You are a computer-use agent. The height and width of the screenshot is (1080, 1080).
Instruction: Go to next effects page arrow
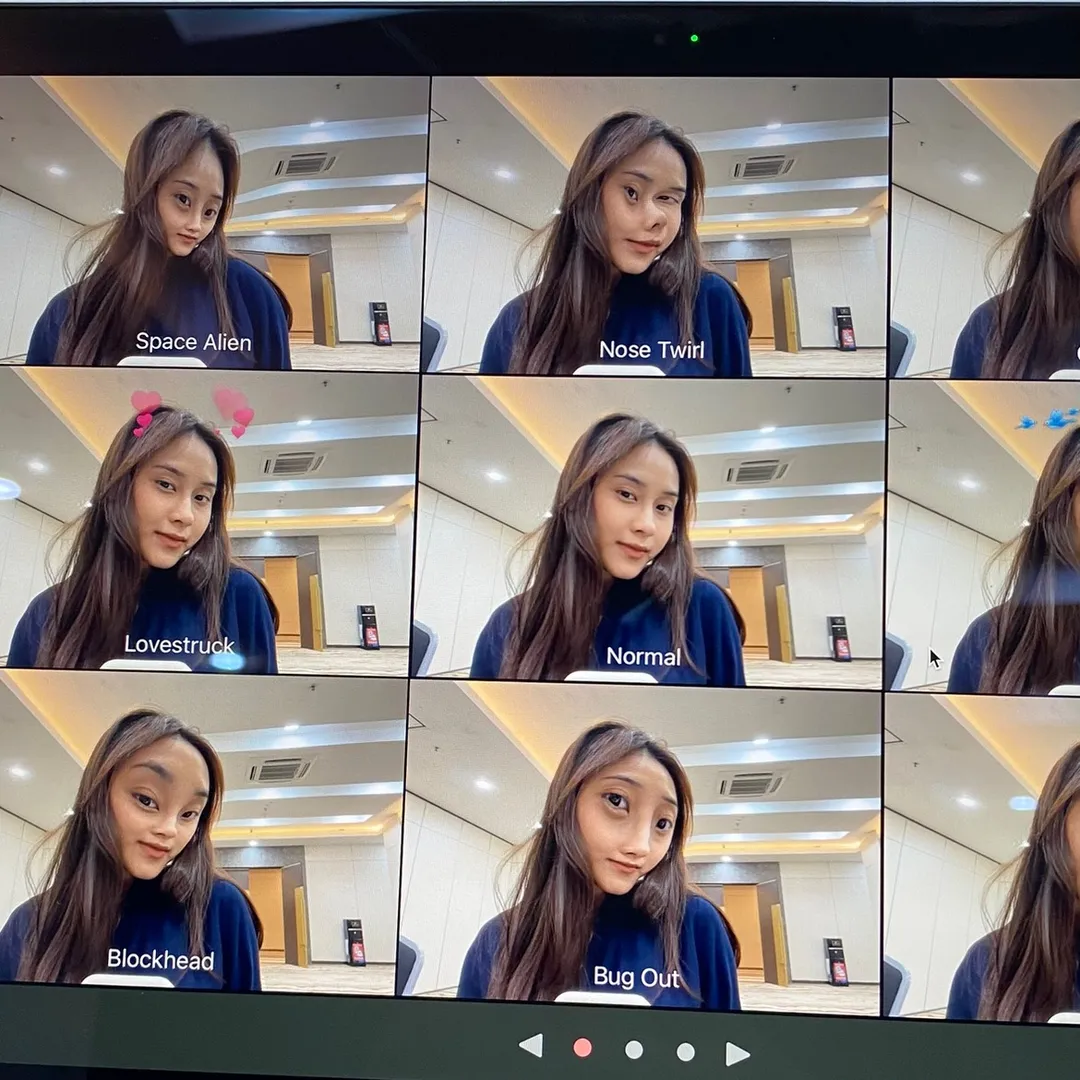pos(737,1053)
